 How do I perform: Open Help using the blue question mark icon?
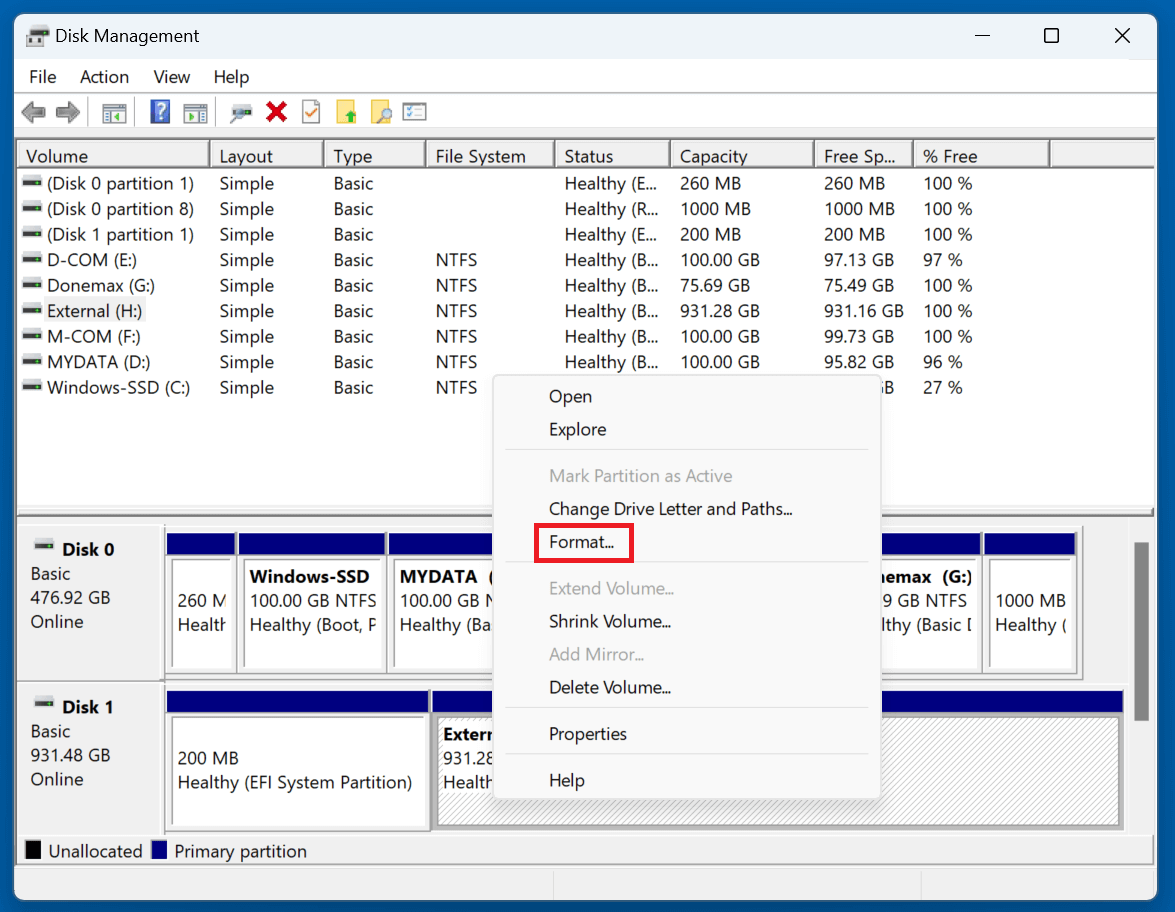[159, 111]
